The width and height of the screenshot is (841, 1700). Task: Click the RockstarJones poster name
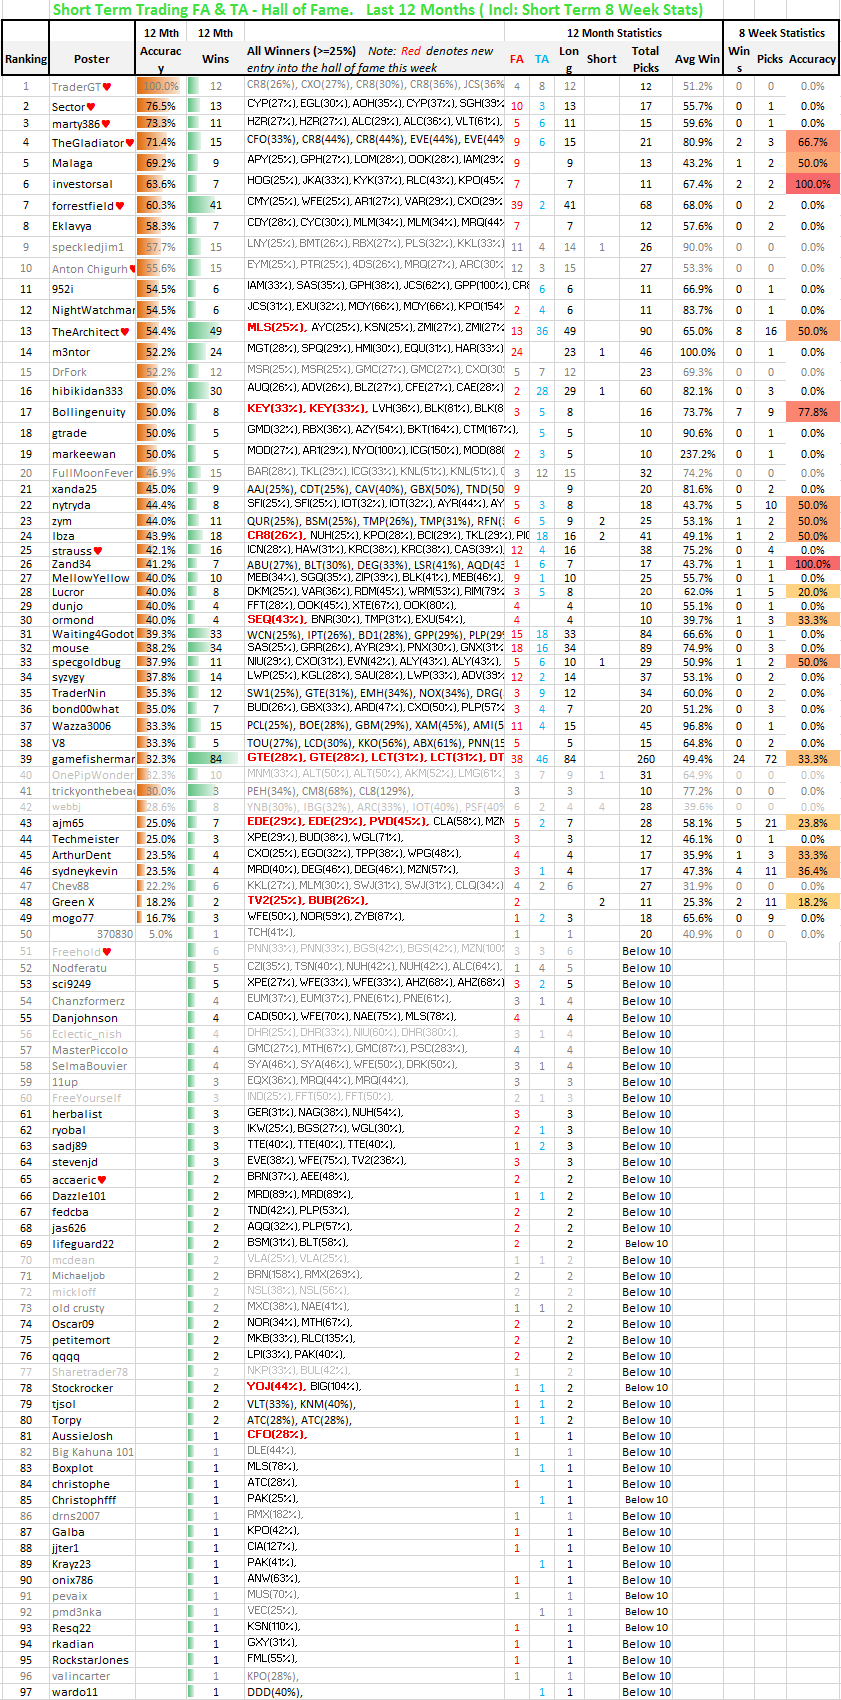tap(90, 1660)
